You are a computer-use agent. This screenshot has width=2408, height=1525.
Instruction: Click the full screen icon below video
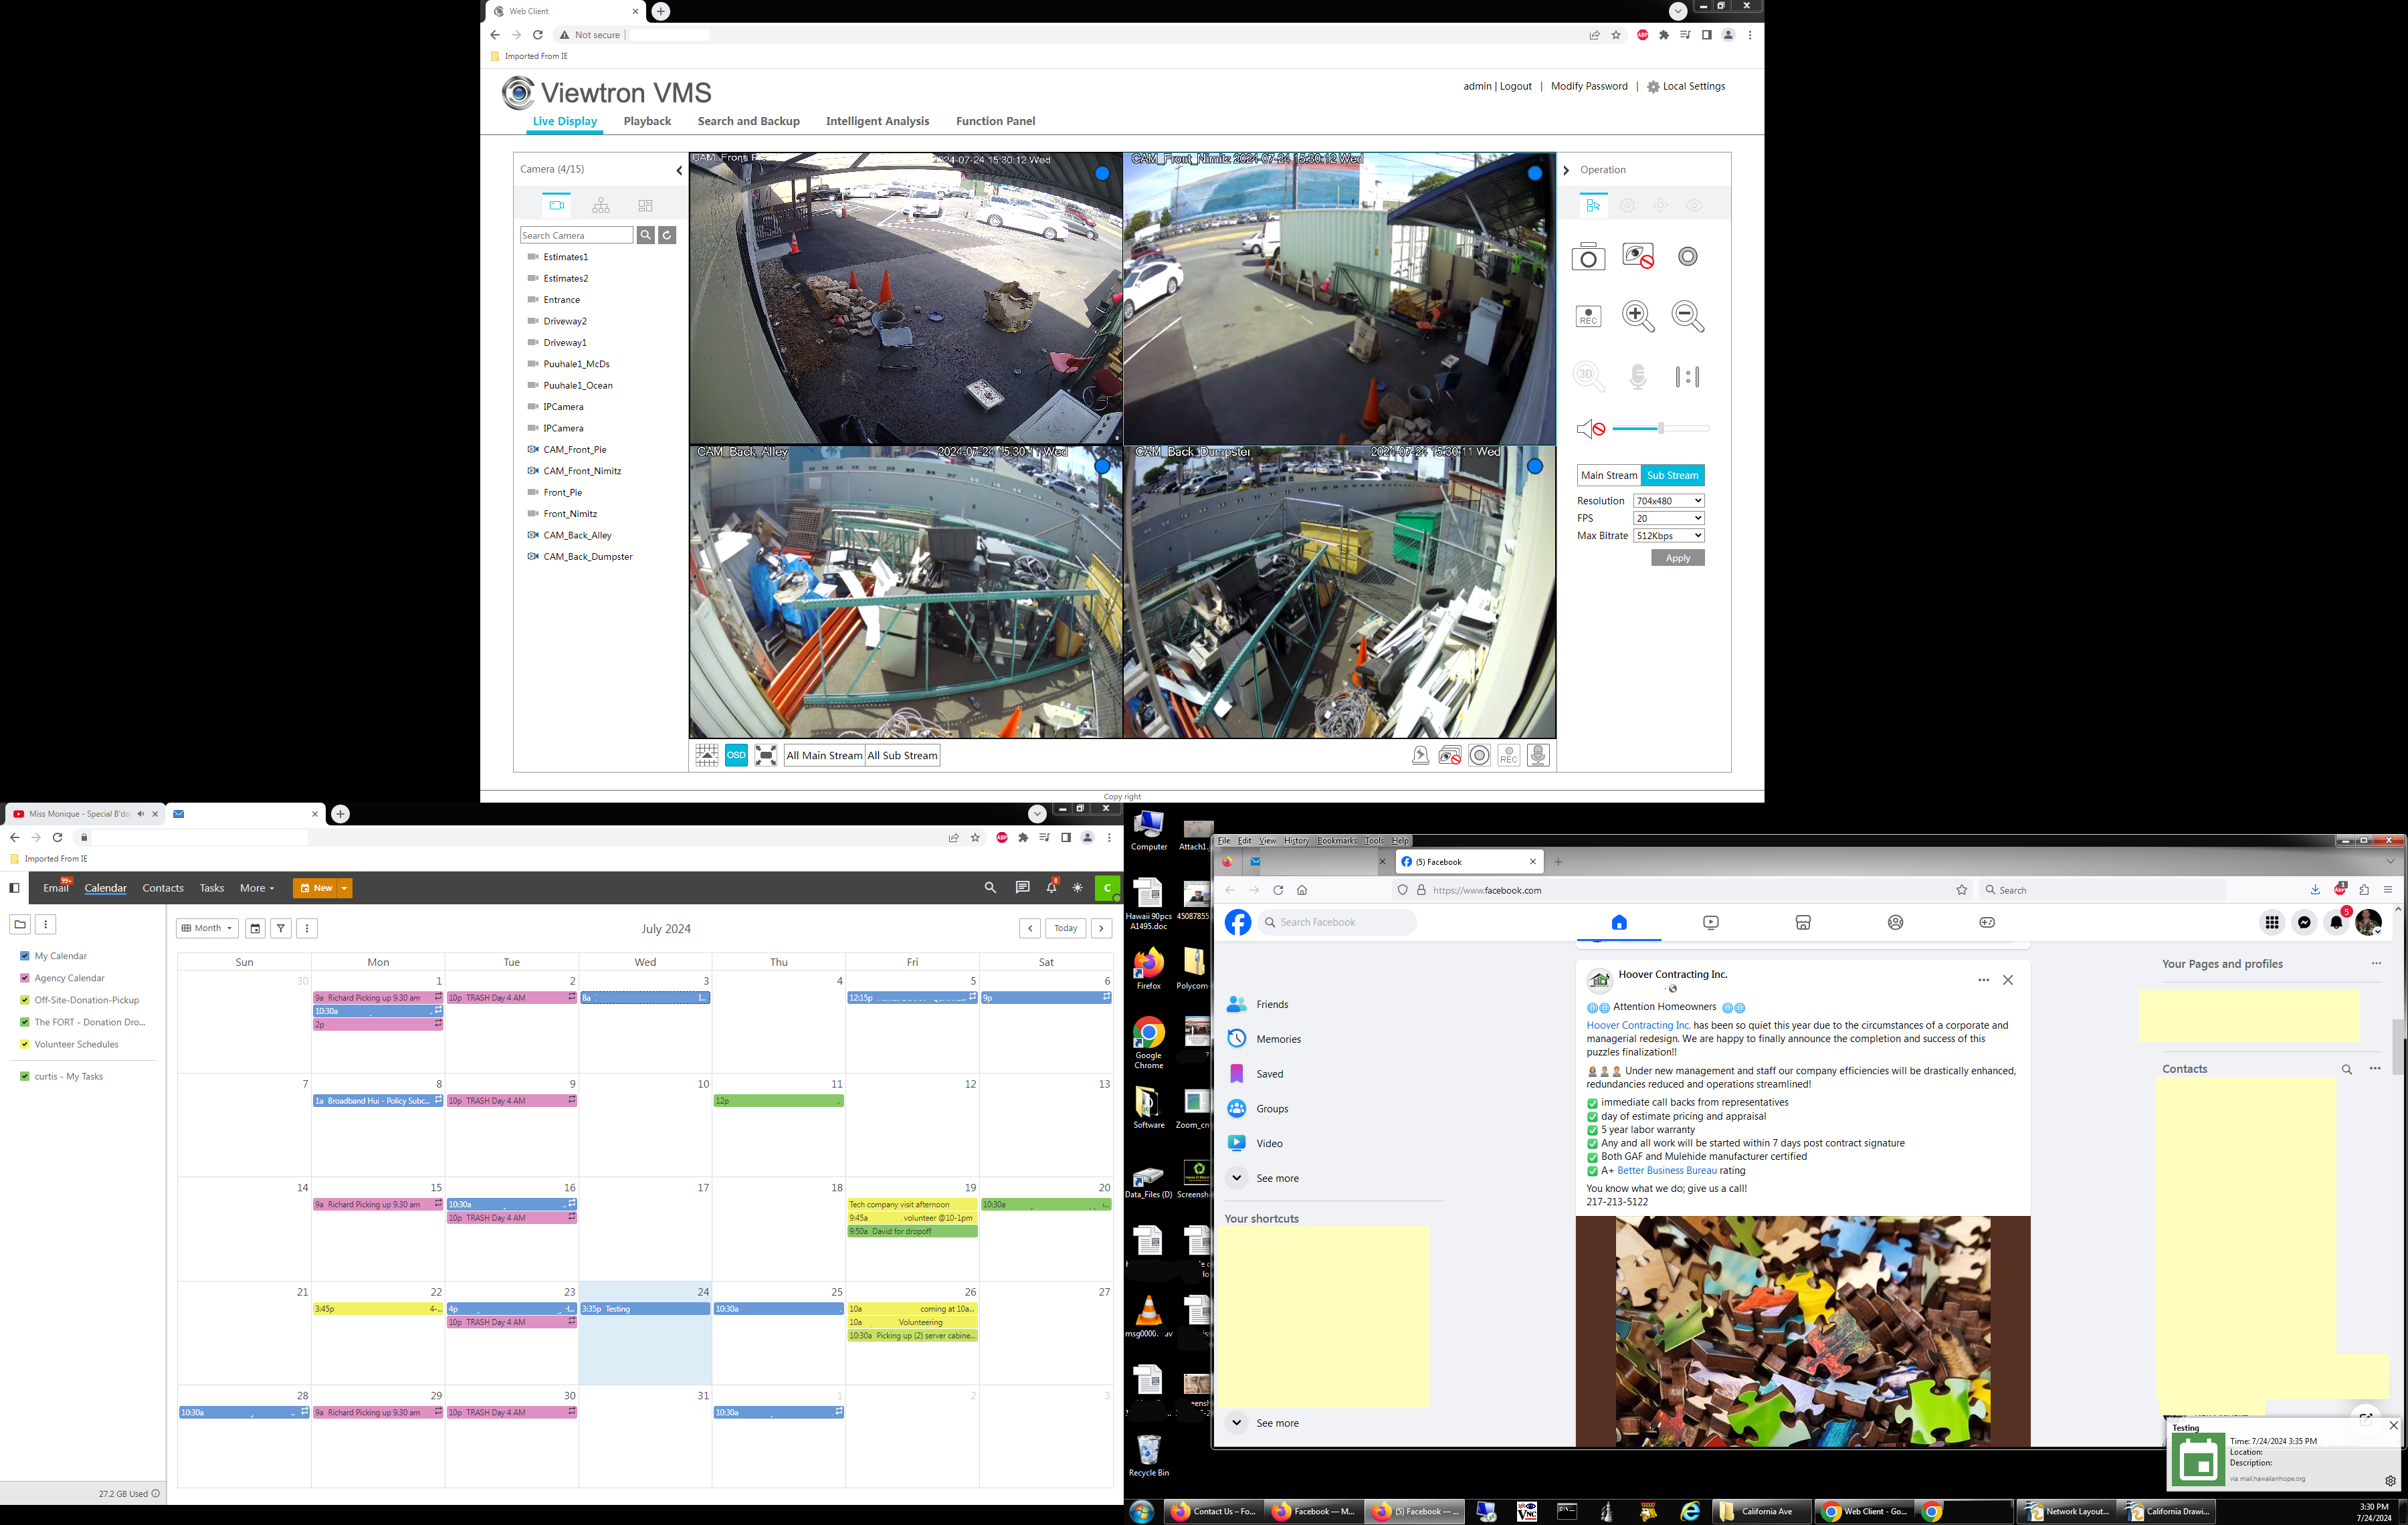click(766, 755)
